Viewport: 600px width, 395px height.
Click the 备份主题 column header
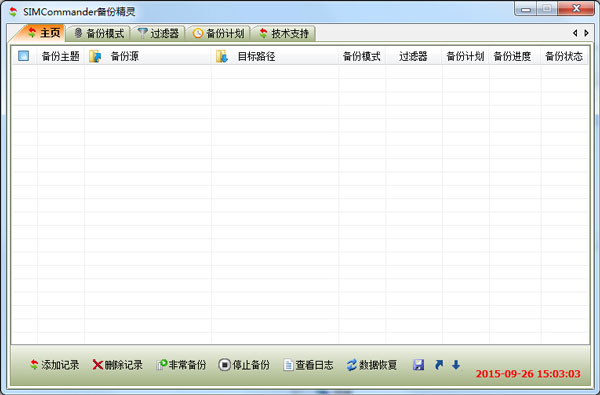pos(60,57)
